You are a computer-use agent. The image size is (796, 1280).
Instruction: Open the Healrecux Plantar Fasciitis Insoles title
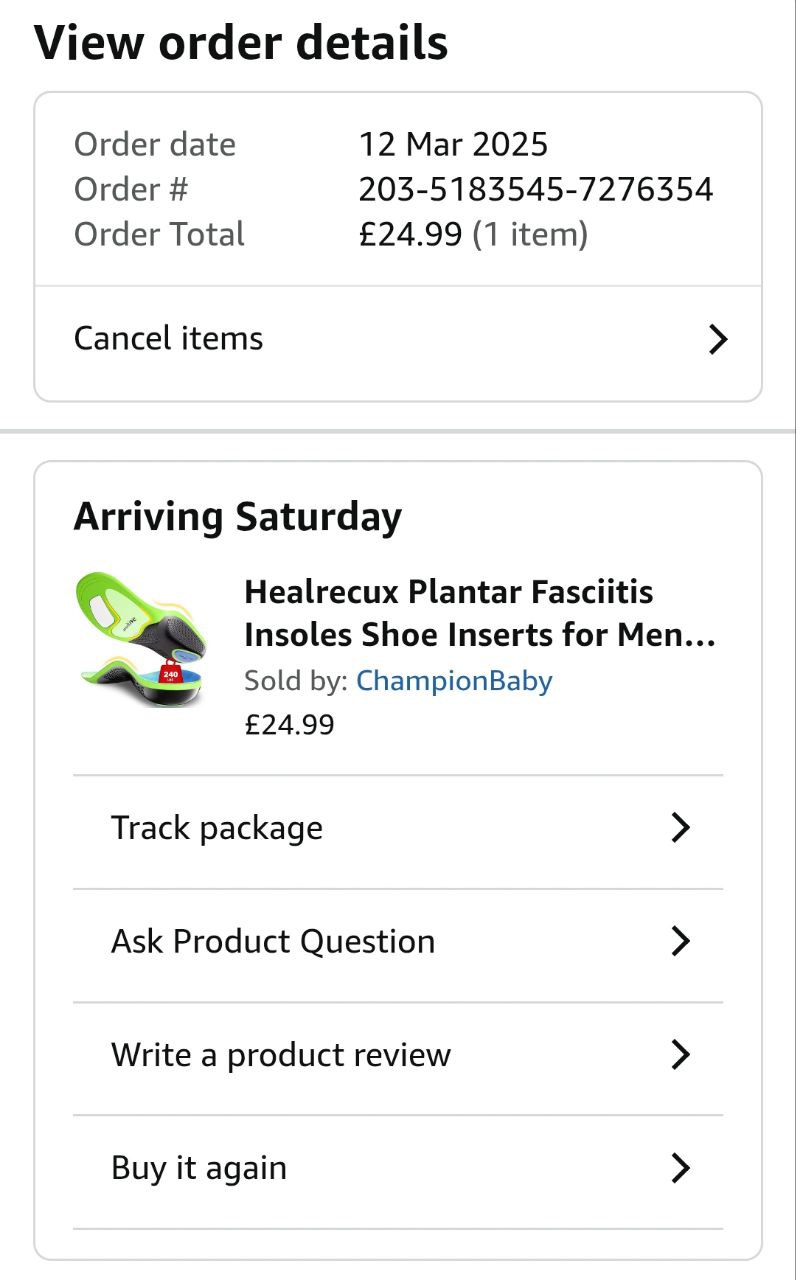480,613
